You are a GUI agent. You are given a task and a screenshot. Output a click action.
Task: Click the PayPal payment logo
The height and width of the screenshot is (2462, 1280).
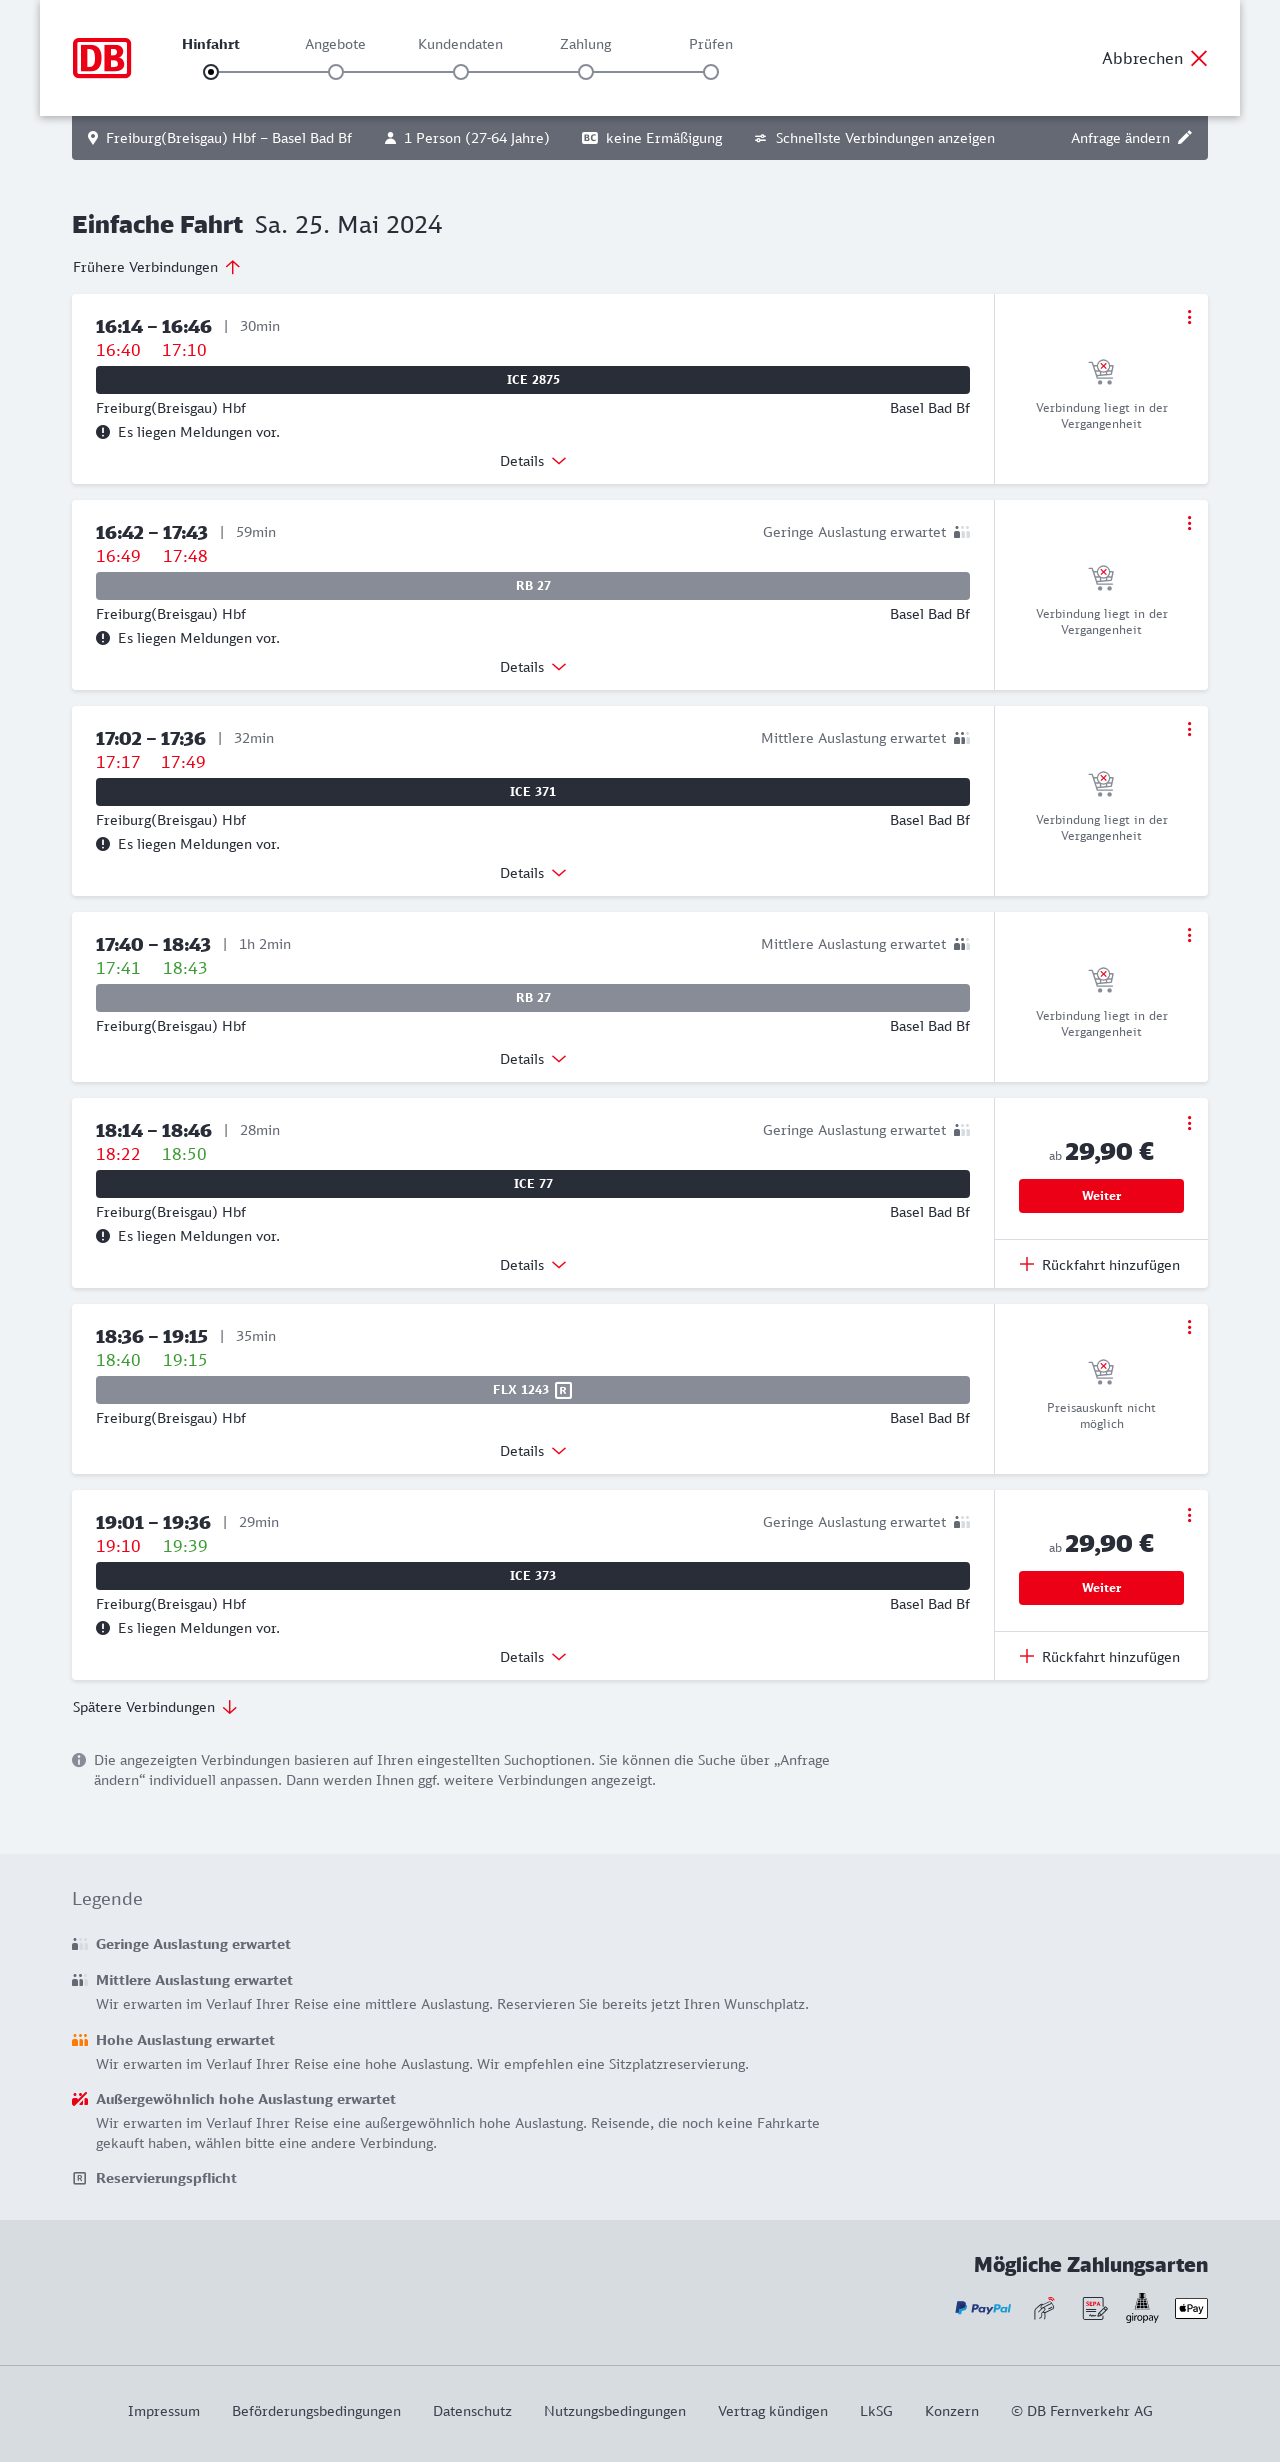[983, 2308]
